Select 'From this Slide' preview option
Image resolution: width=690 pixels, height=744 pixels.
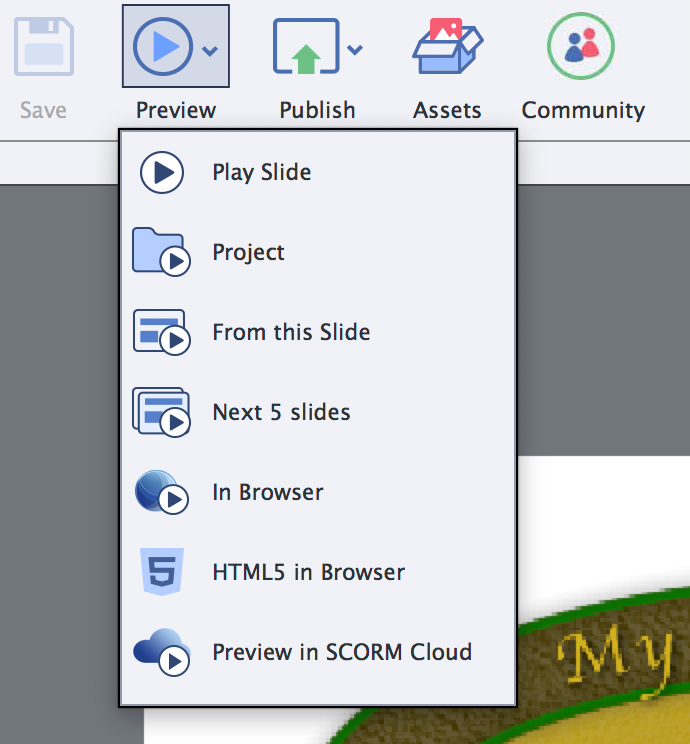(x=291, y=332)
